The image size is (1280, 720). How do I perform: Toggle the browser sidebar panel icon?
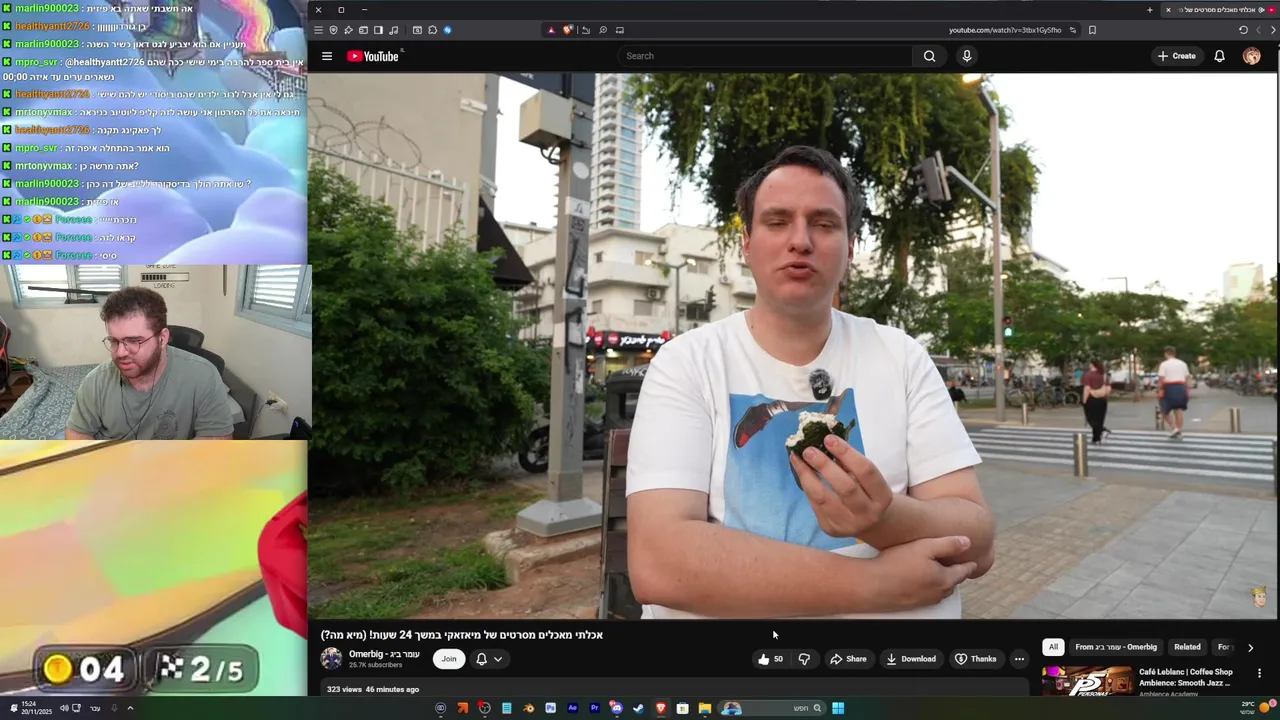click(x=378, y=30)
